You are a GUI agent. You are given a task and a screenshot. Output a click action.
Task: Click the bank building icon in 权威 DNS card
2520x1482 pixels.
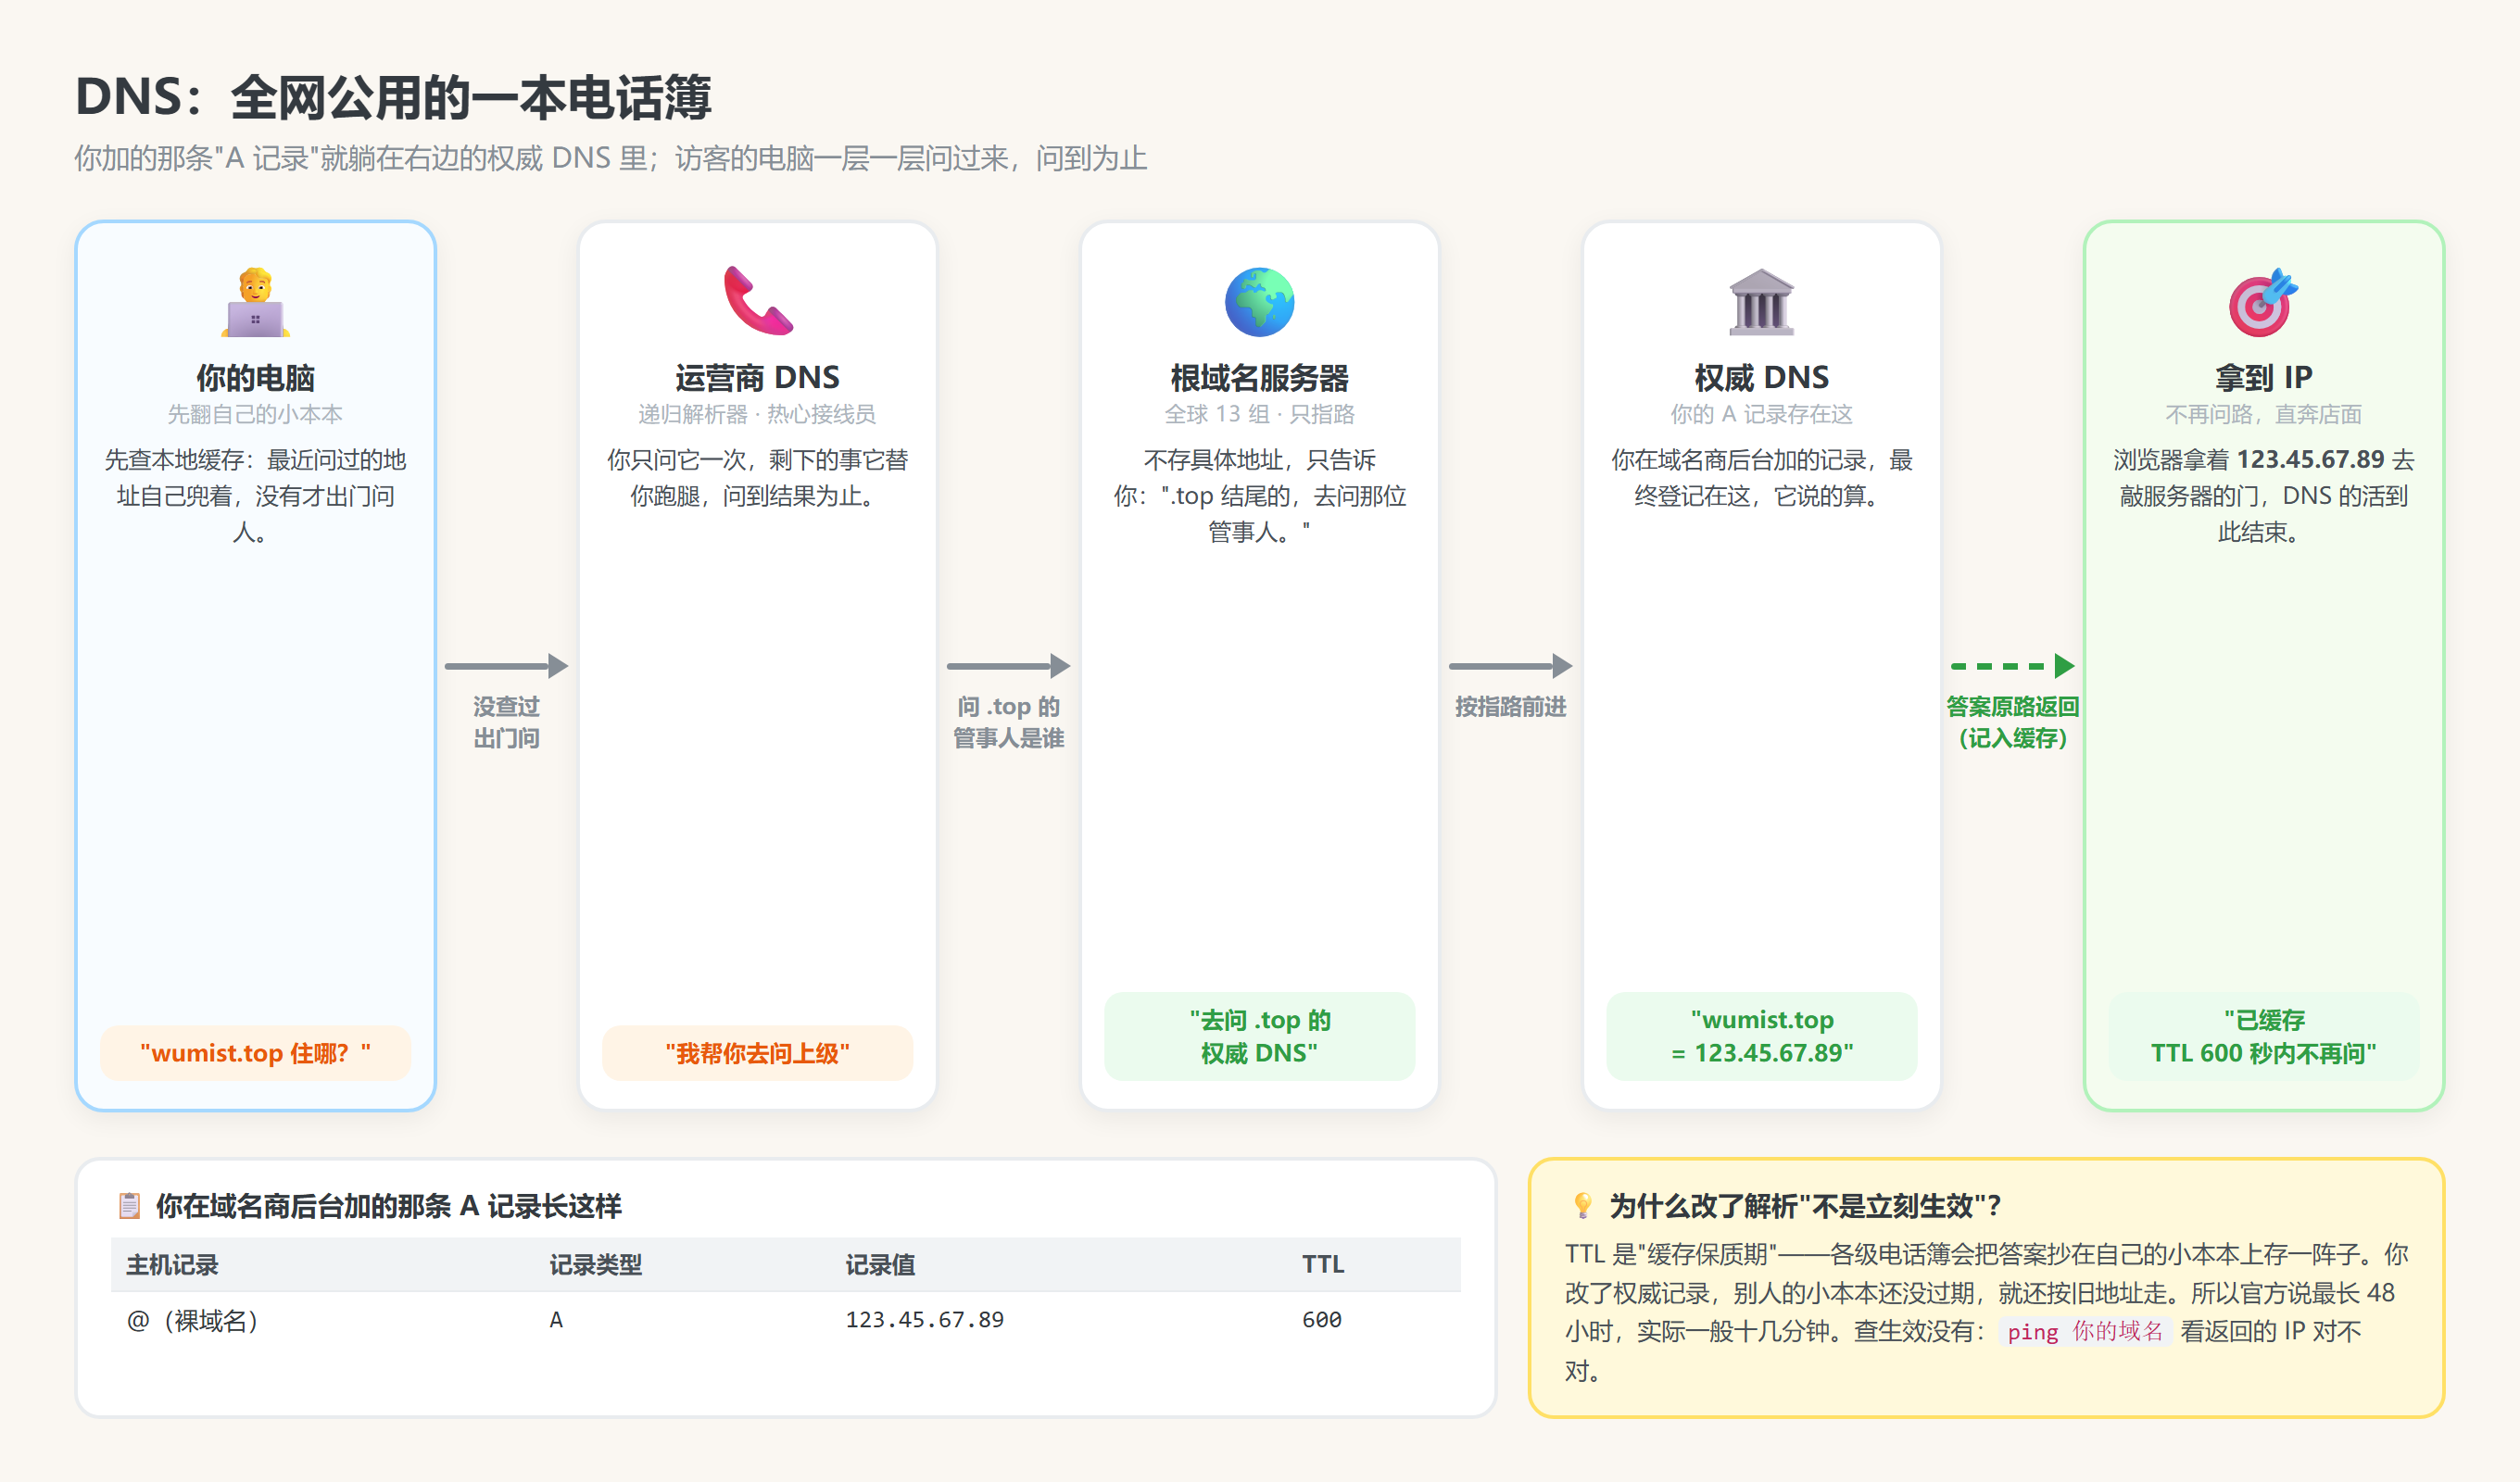[x=1762, y=301]
